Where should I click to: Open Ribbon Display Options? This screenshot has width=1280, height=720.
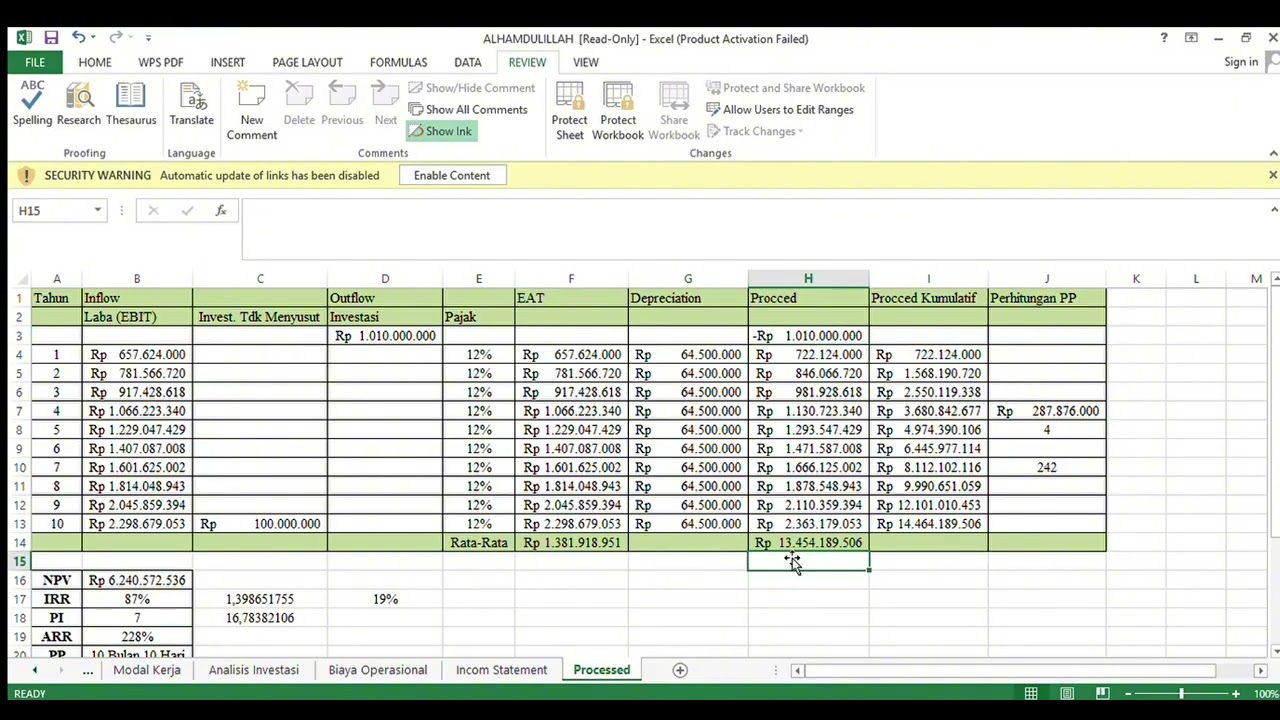pos(1191,38)
